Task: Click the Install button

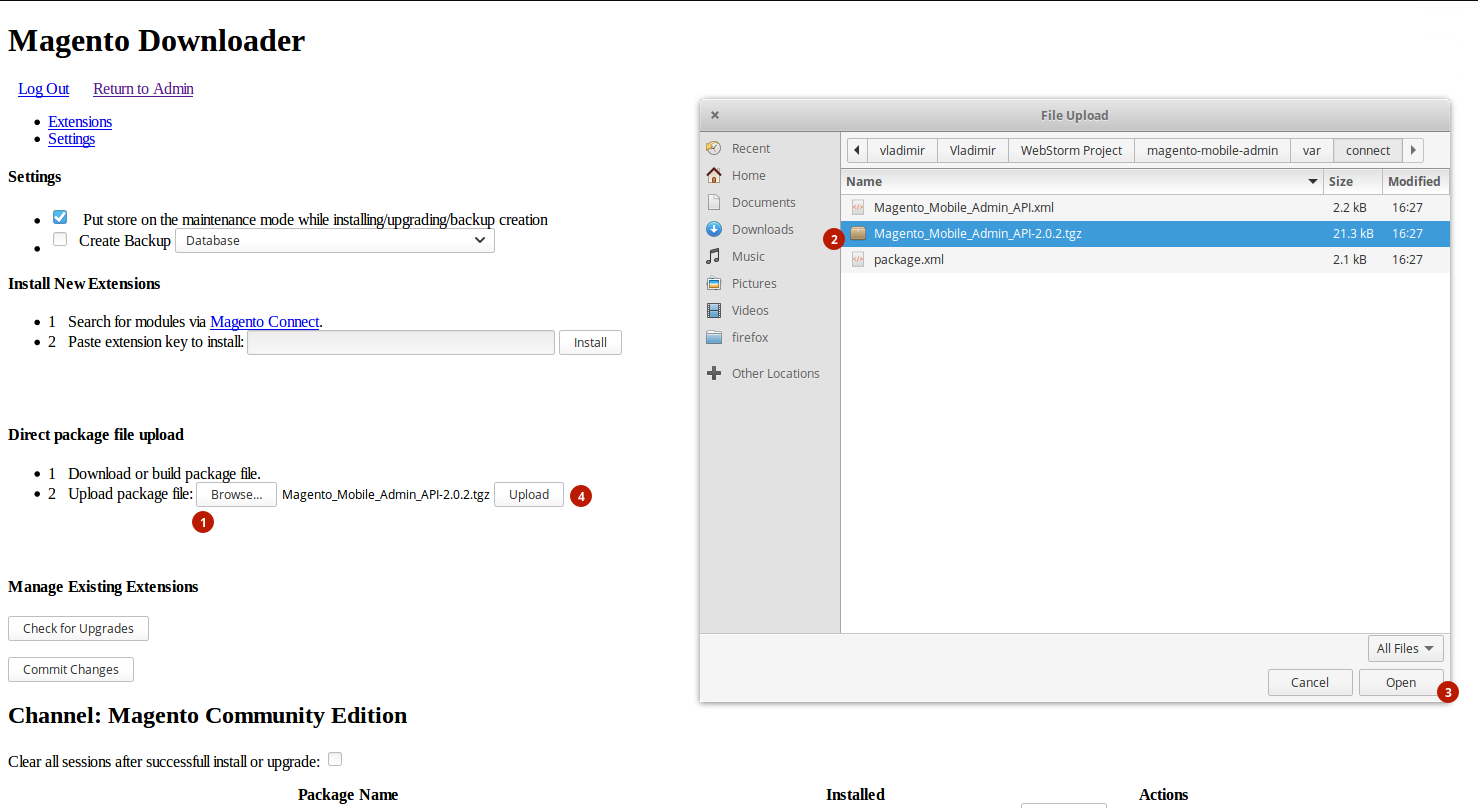Action: tap(590, 342)
